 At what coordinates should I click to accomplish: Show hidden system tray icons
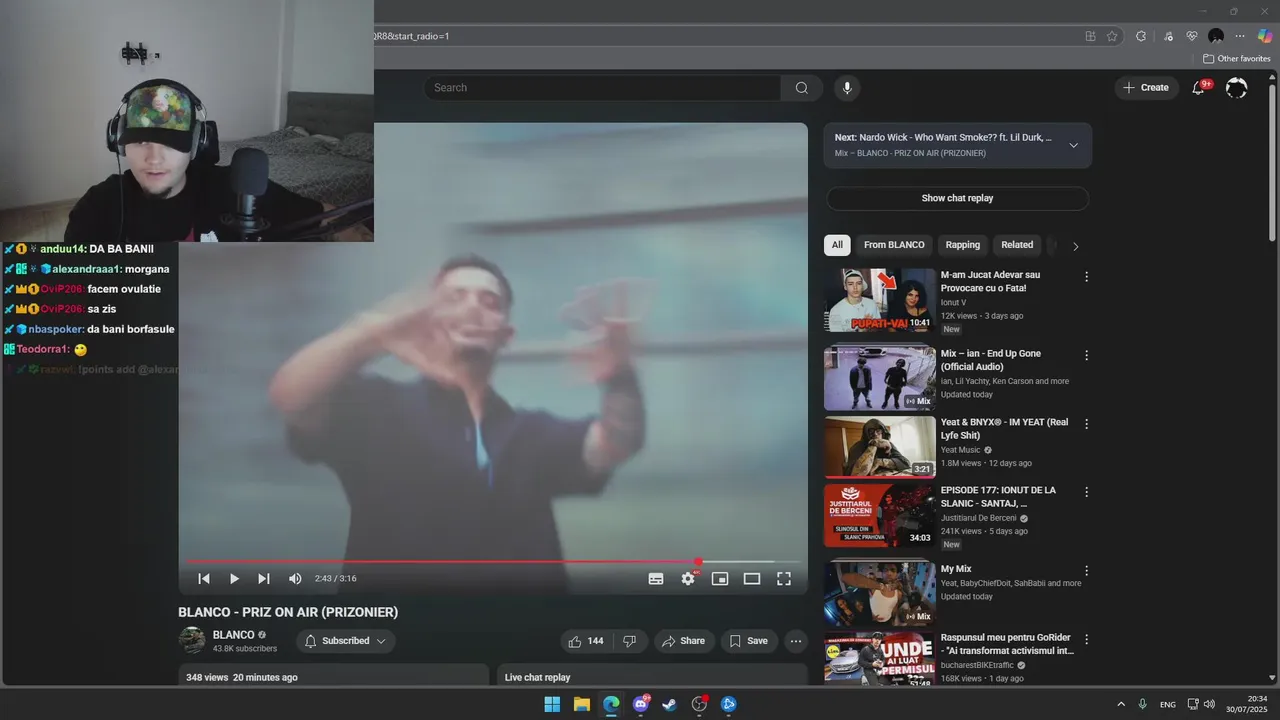tap(1120, 704)
